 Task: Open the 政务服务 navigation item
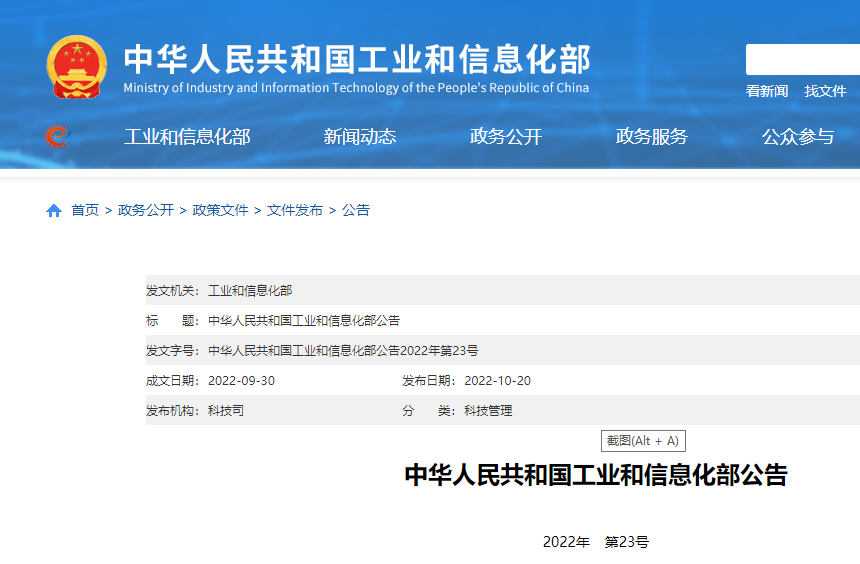click(x=652, y=137)
